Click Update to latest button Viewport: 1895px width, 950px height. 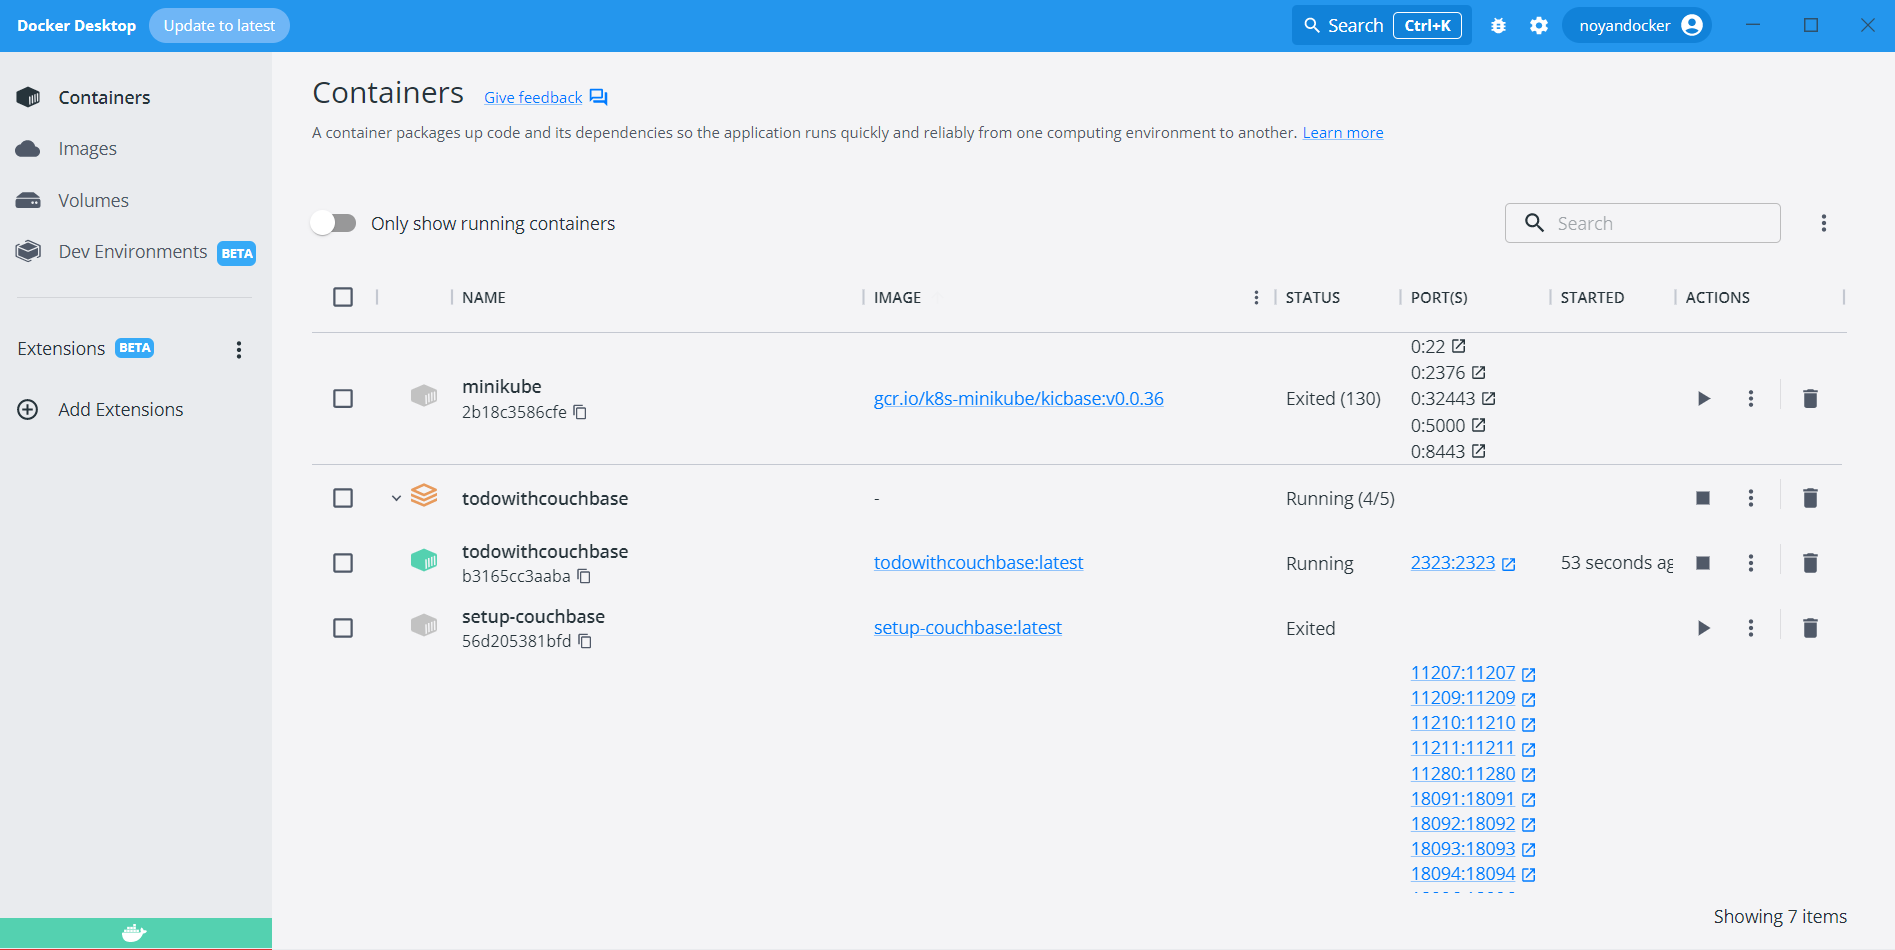(219, 26)
